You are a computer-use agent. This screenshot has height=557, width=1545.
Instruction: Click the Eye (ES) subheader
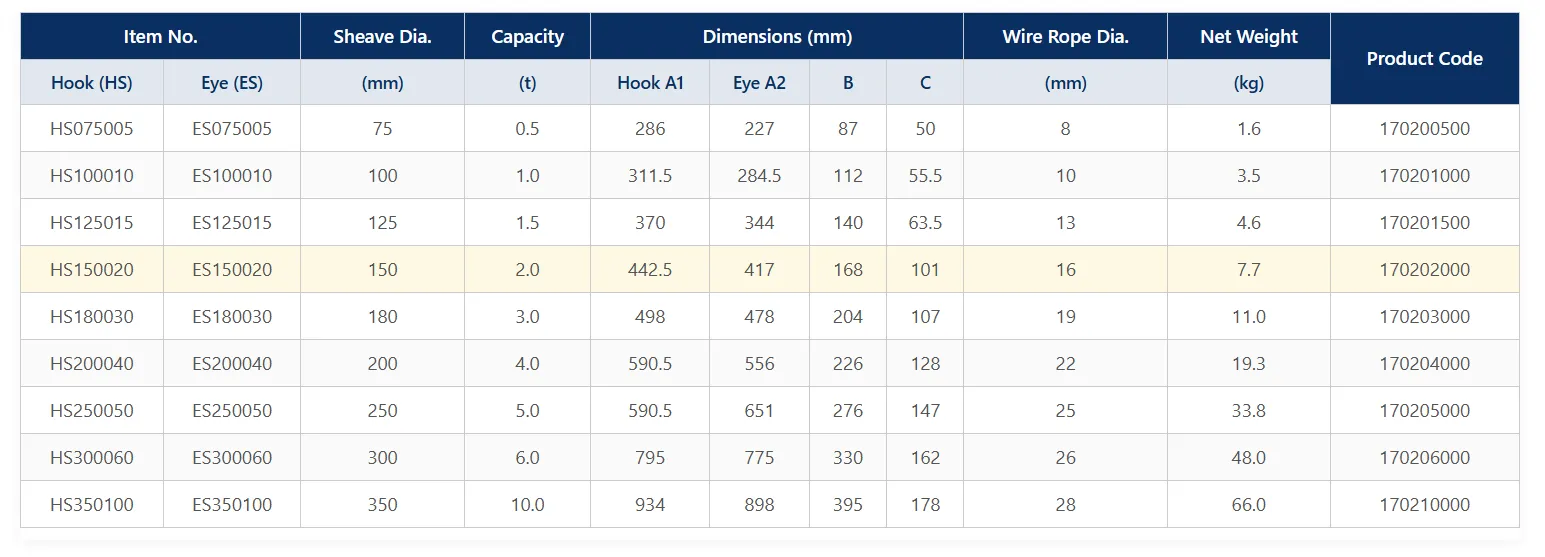(x=232, y=83)
